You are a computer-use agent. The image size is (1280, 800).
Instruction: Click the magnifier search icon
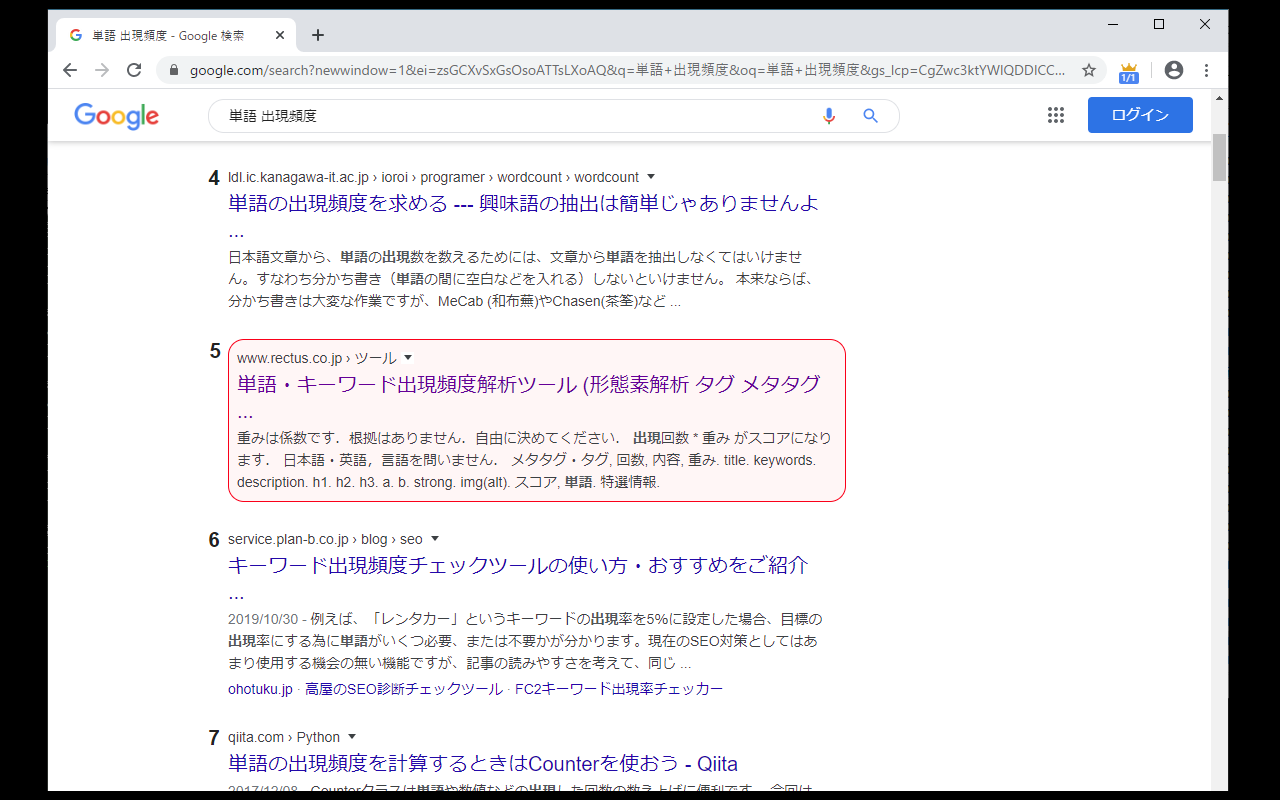point(870,116)
